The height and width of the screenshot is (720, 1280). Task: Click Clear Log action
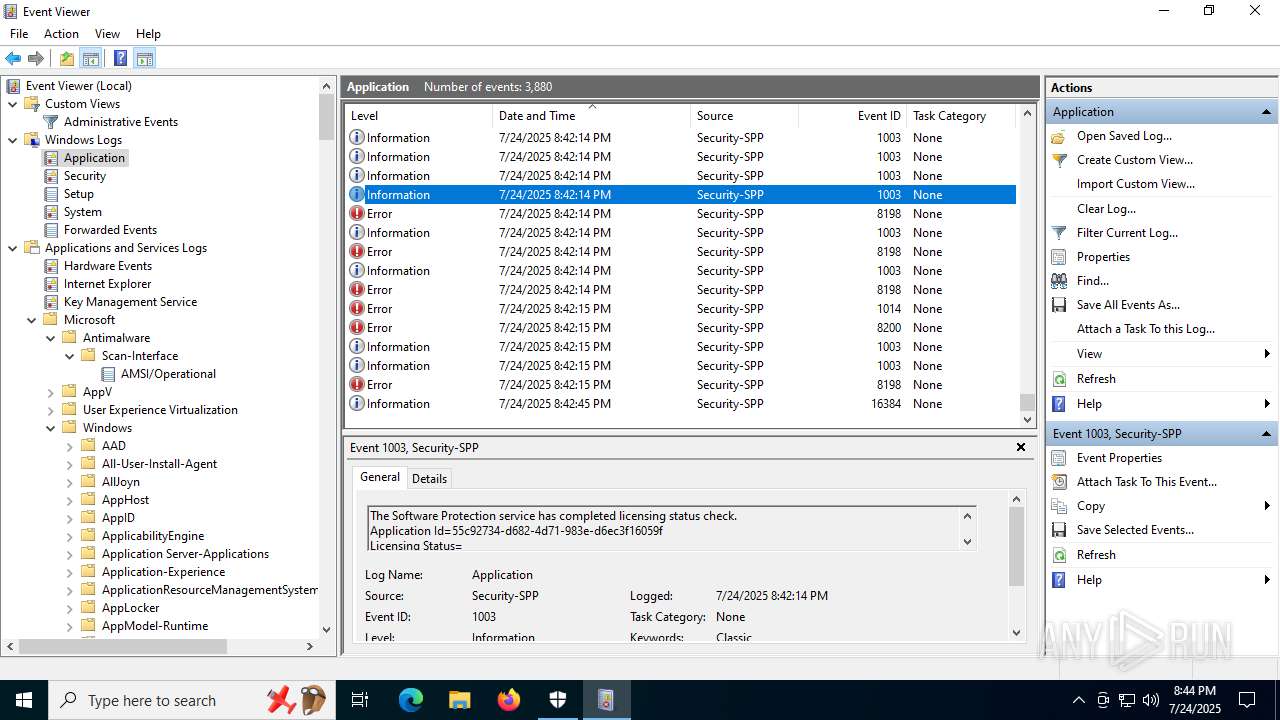pyautogui.click(x=1106, y=209)
